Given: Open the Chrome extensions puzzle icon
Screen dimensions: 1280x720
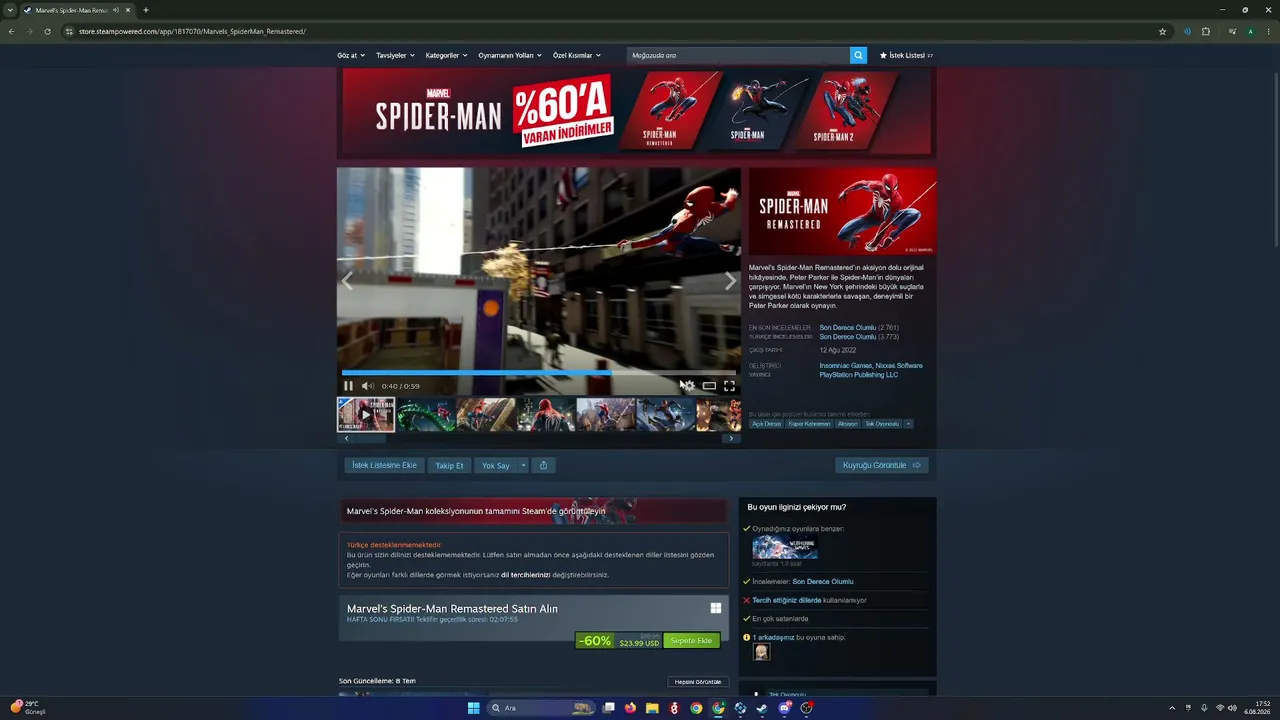Looking at the screenshot, I should (1206, 31).
